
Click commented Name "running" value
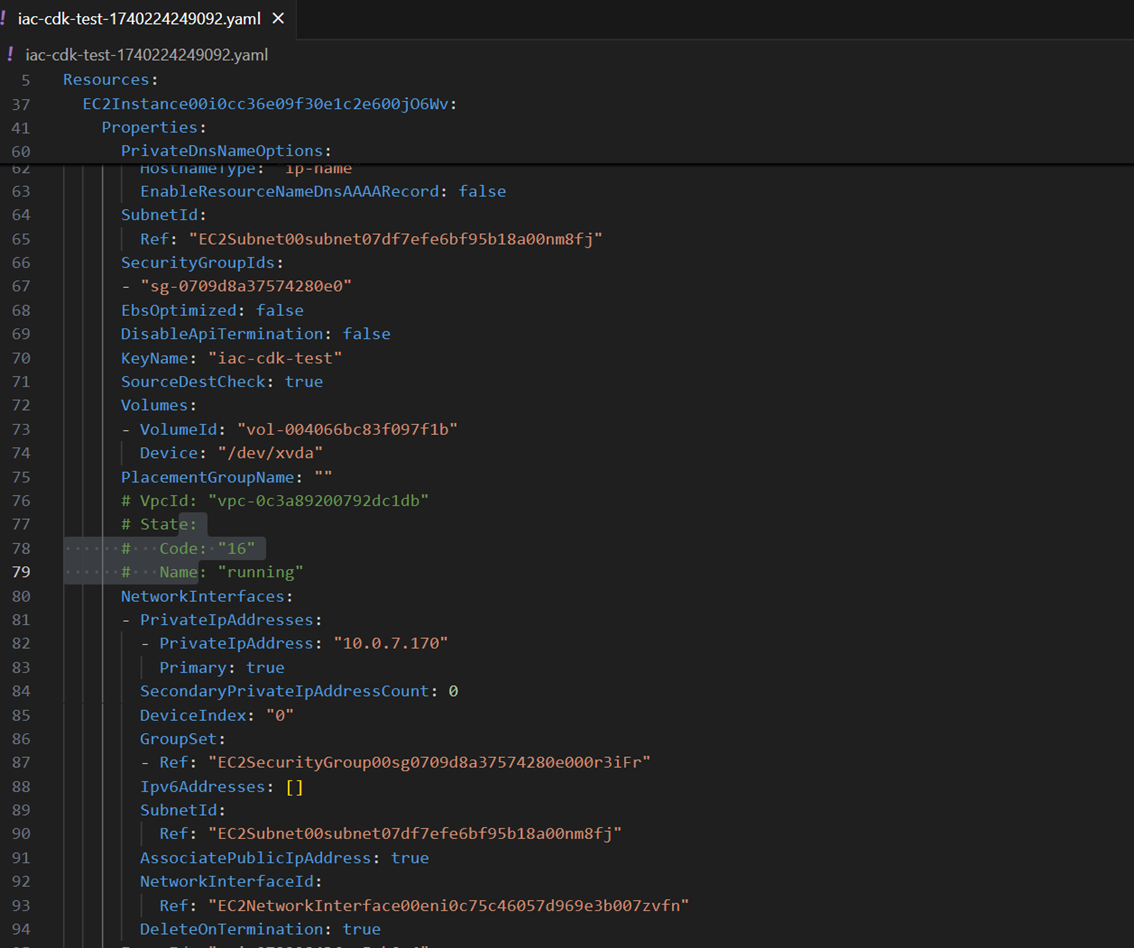point(260,572)
